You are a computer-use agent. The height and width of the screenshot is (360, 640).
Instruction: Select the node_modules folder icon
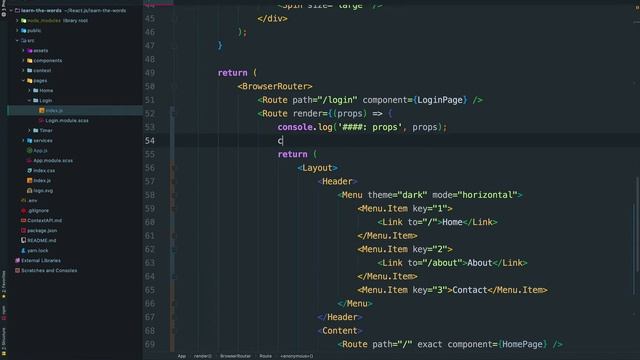coord(24,20)
